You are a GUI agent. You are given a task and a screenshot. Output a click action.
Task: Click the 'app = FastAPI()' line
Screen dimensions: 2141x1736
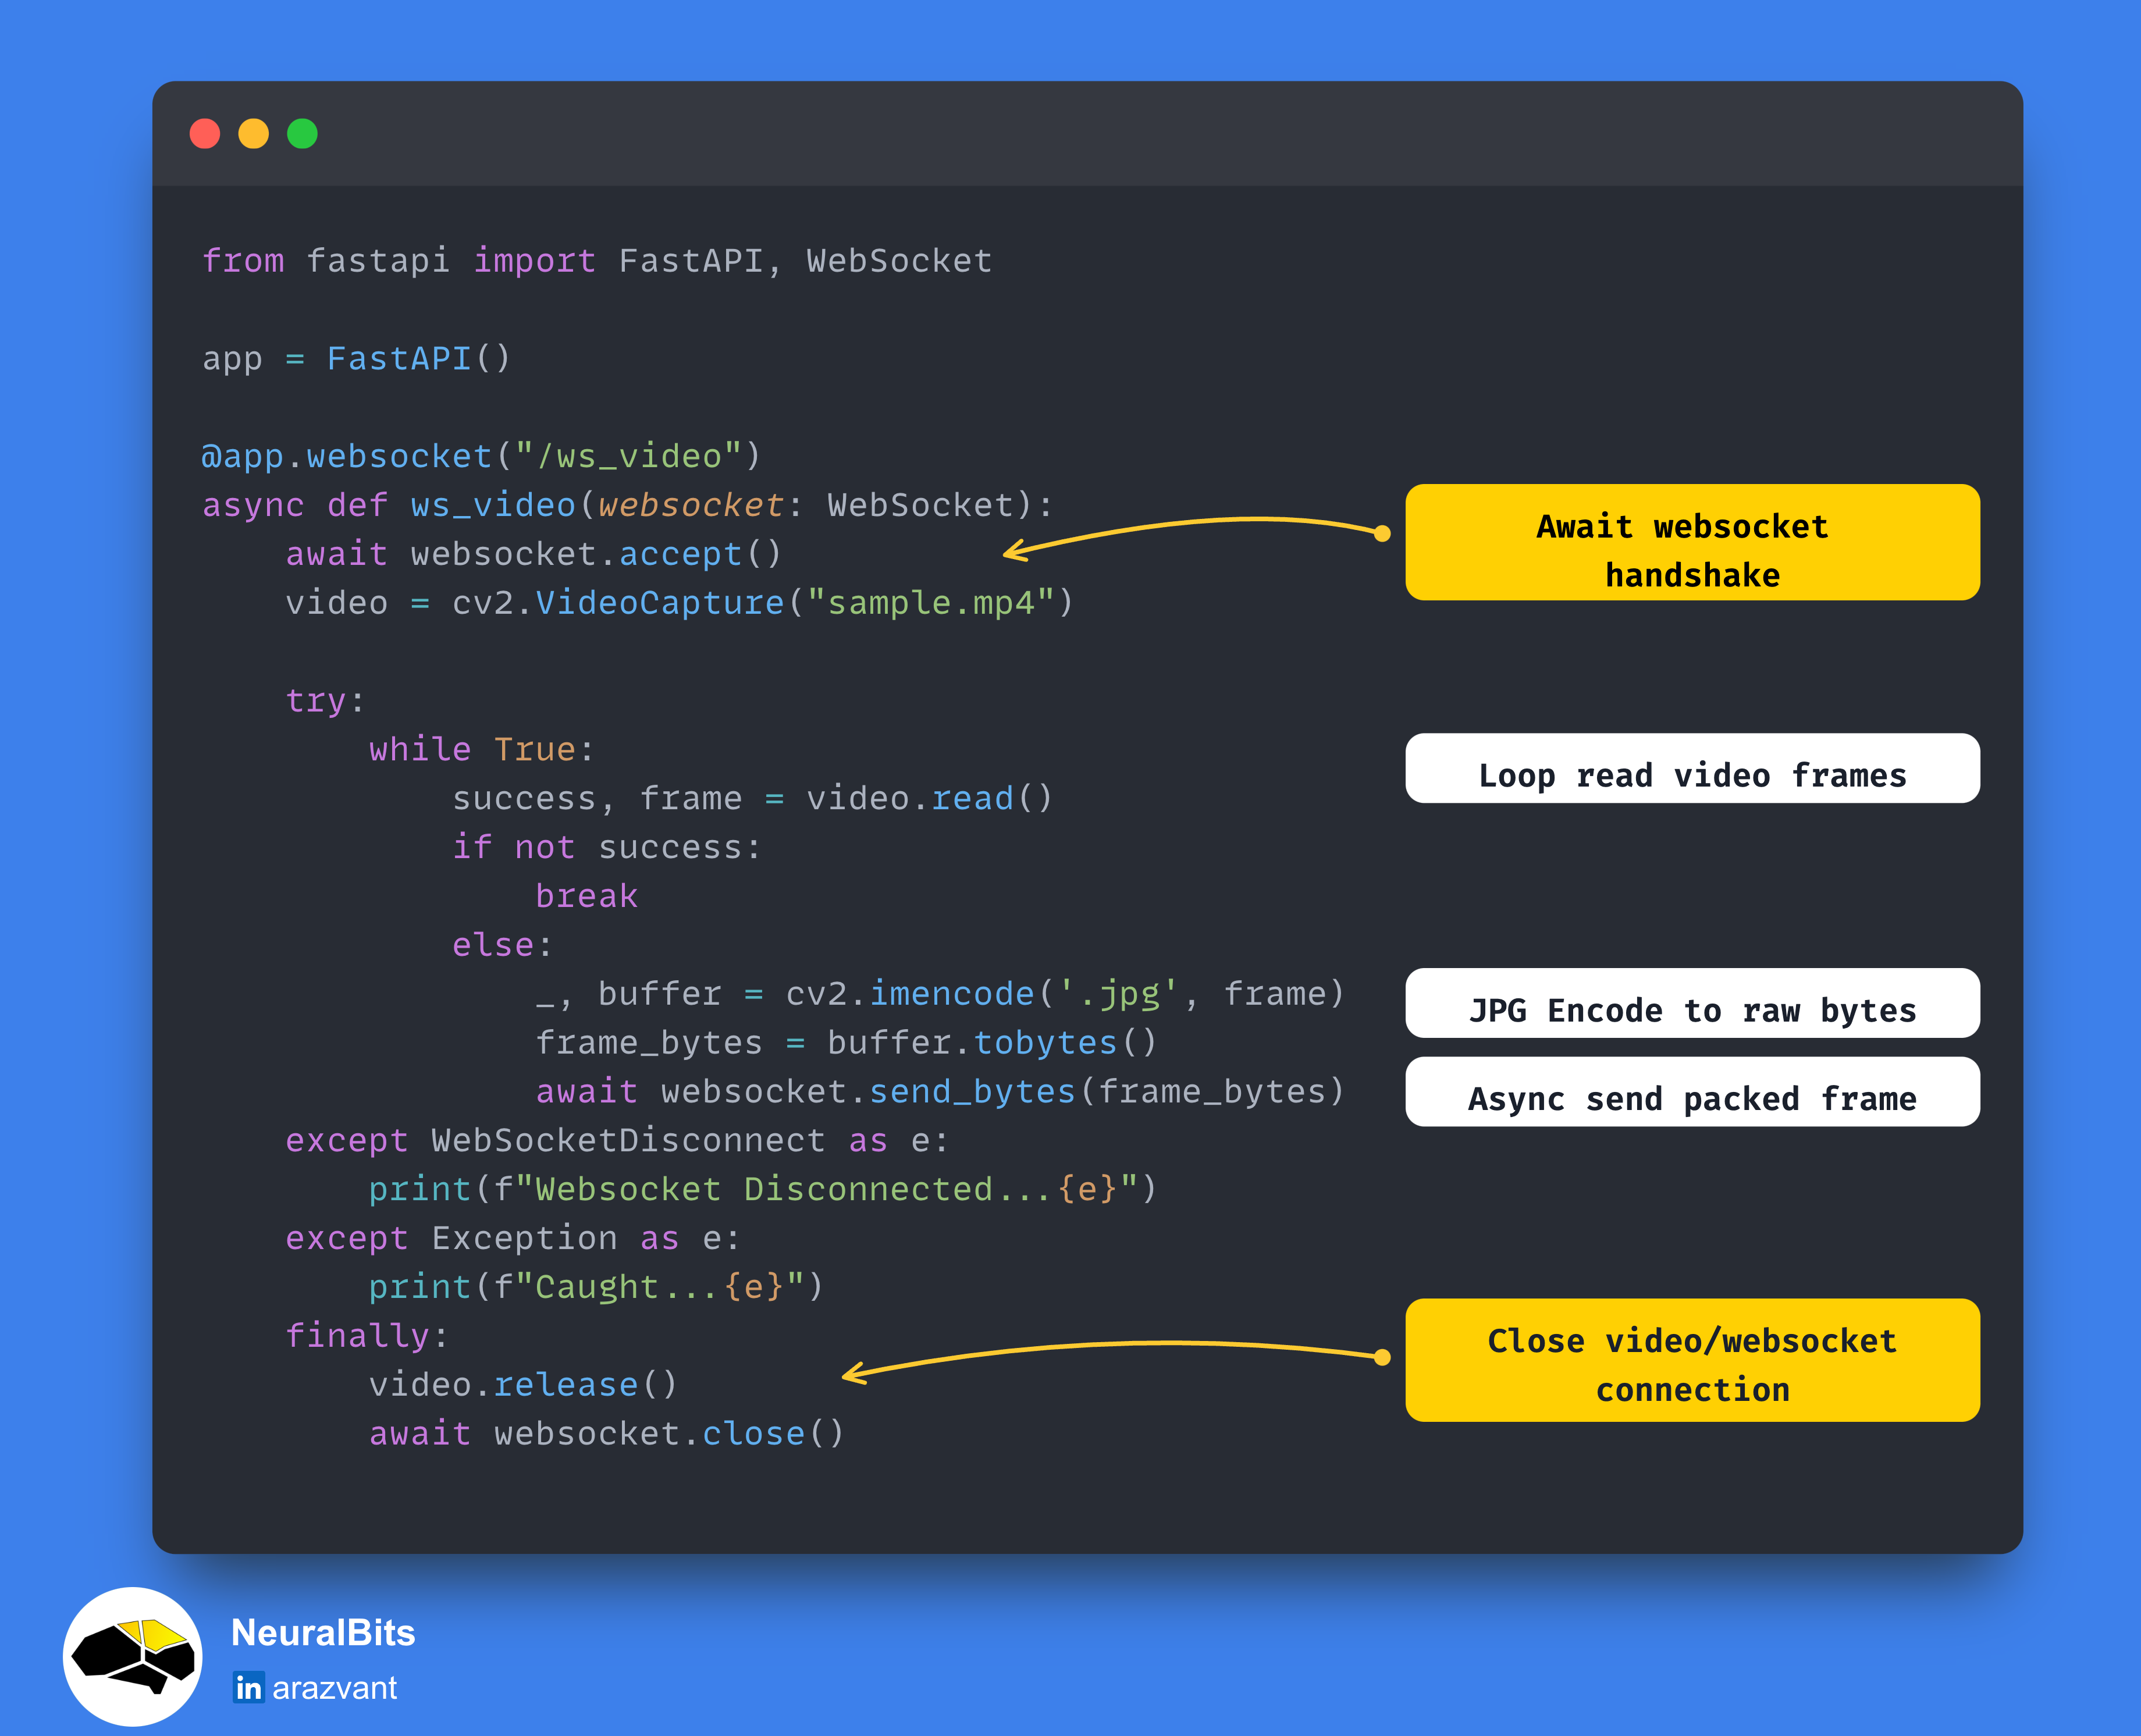click(x=356, y=358)
